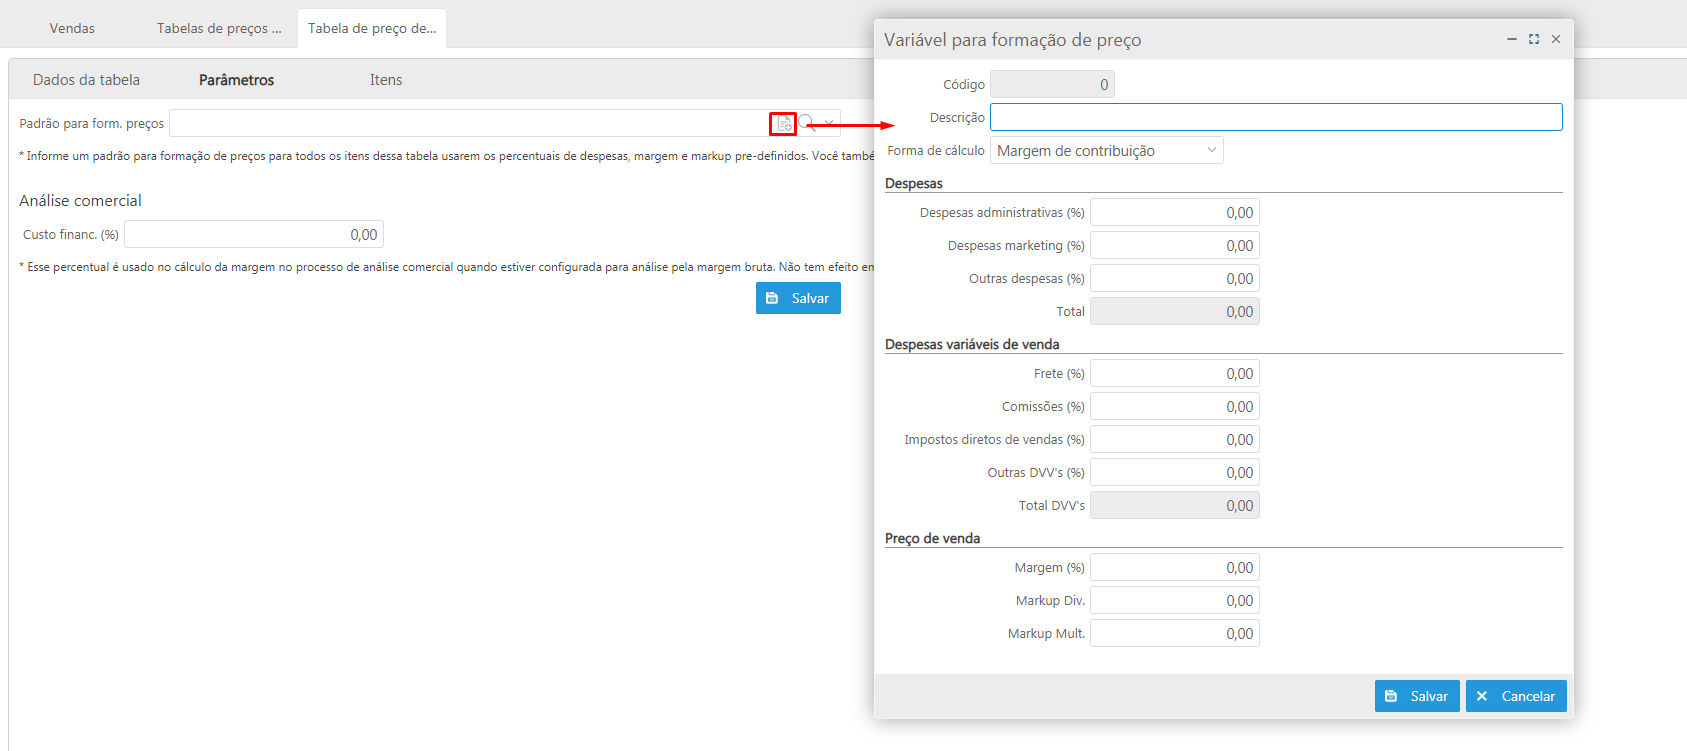Screen dimensions: 1687x751
Task: Click the dialog title Variável para formação de preço
Action: click(x=1012, y=40)
